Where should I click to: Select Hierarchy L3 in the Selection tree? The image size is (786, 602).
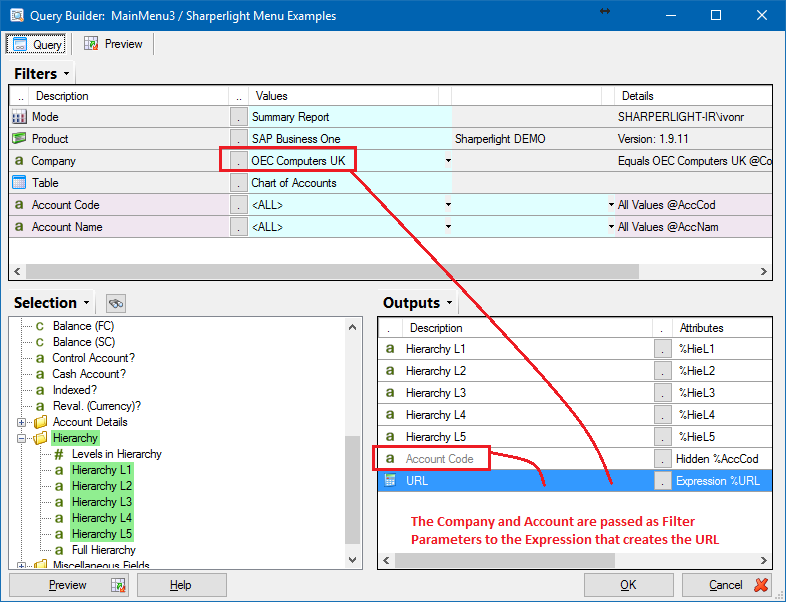pyautogui.click(x=101, y=502)
